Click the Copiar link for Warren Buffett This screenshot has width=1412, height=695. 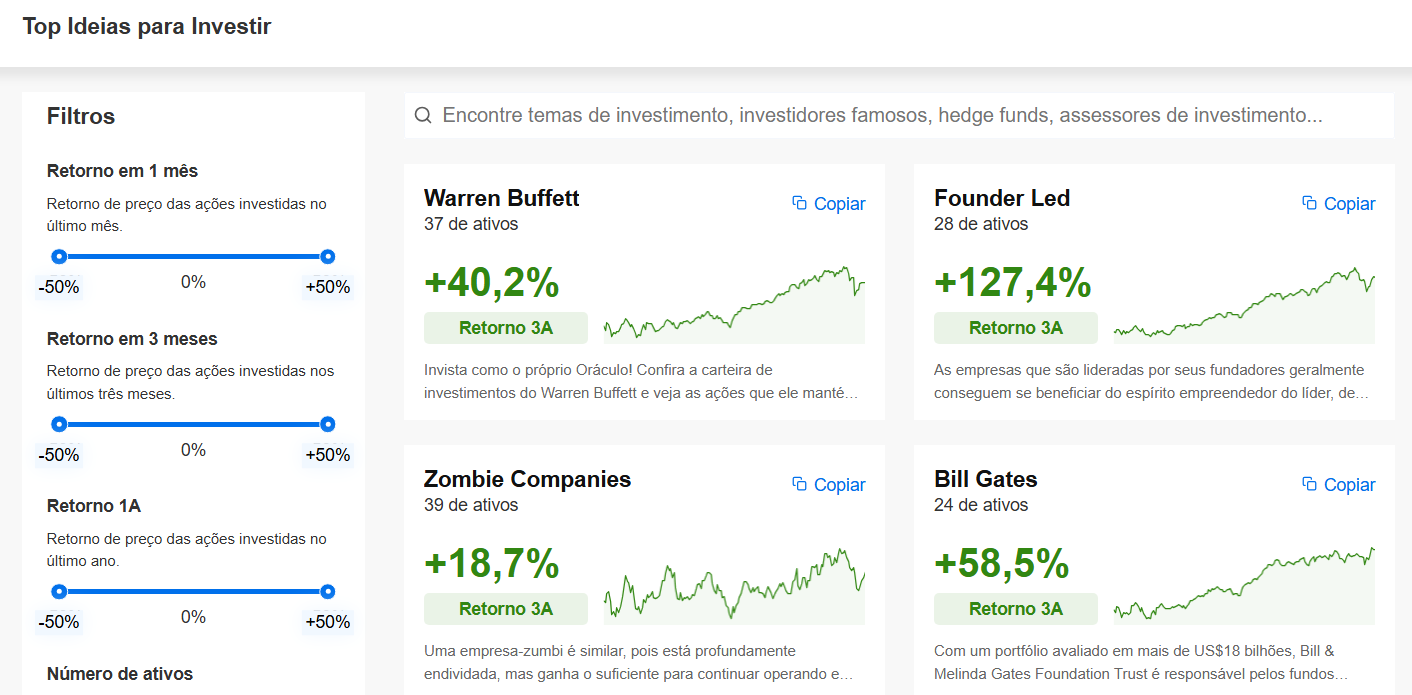(x=839, y=204)
